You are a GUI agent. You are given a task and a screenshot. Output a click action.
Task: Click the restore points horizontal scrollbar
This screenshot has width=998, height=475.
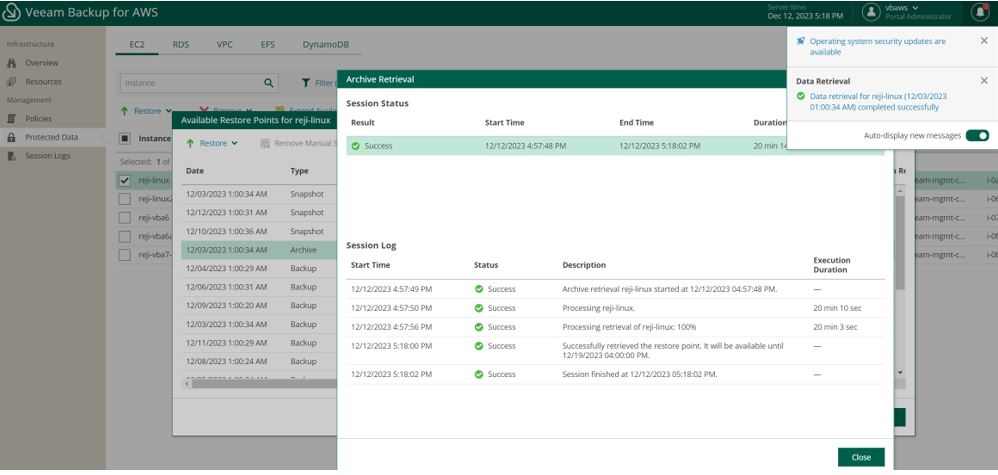pos(264,384)
